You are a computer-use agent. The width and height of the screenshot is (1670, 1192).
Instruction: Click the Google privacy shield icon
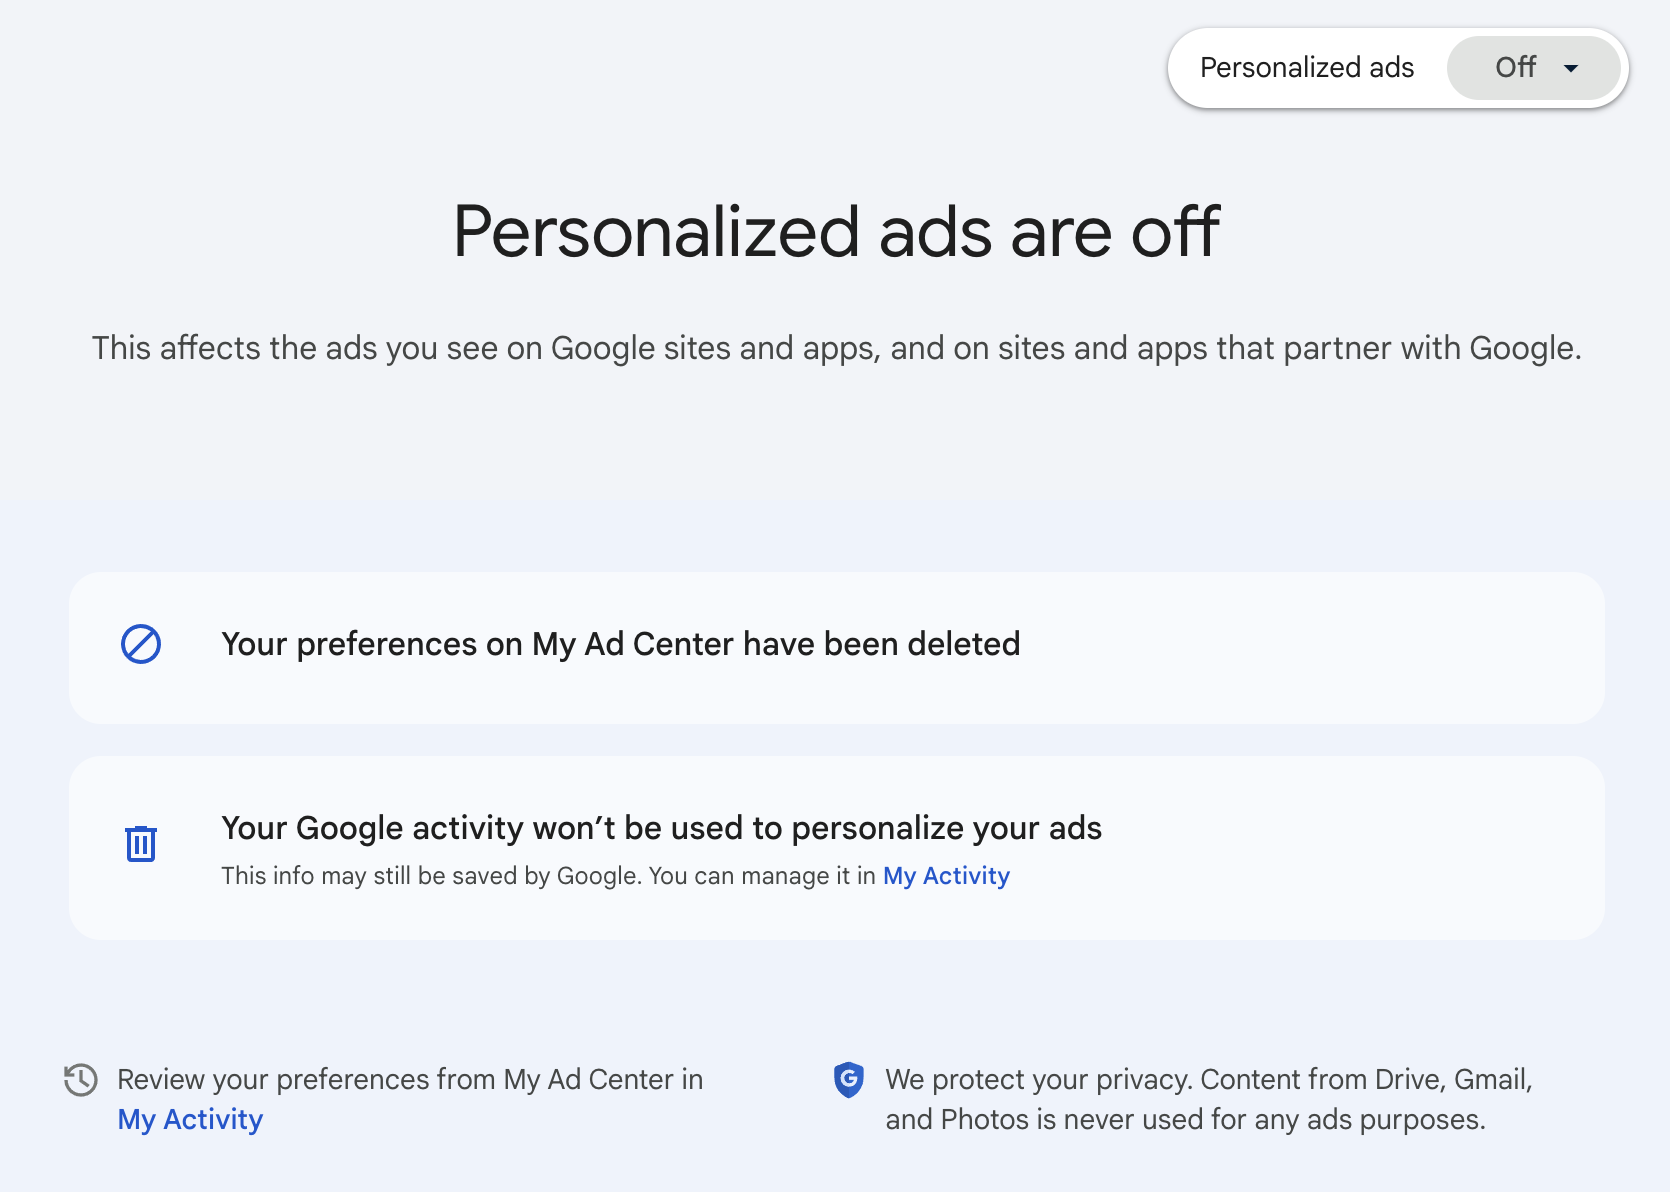(849, 1080)
